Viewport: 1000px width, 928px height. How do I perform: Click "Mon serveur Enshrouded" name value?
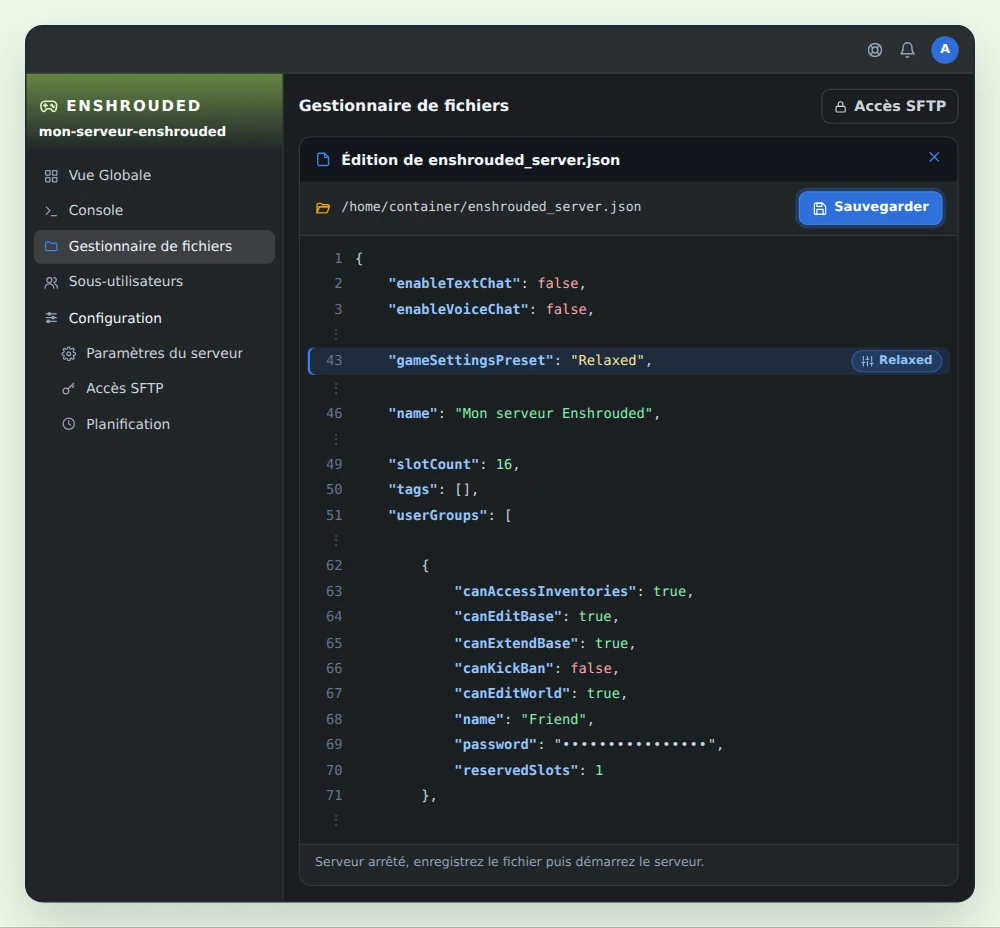tap(553, 413)
